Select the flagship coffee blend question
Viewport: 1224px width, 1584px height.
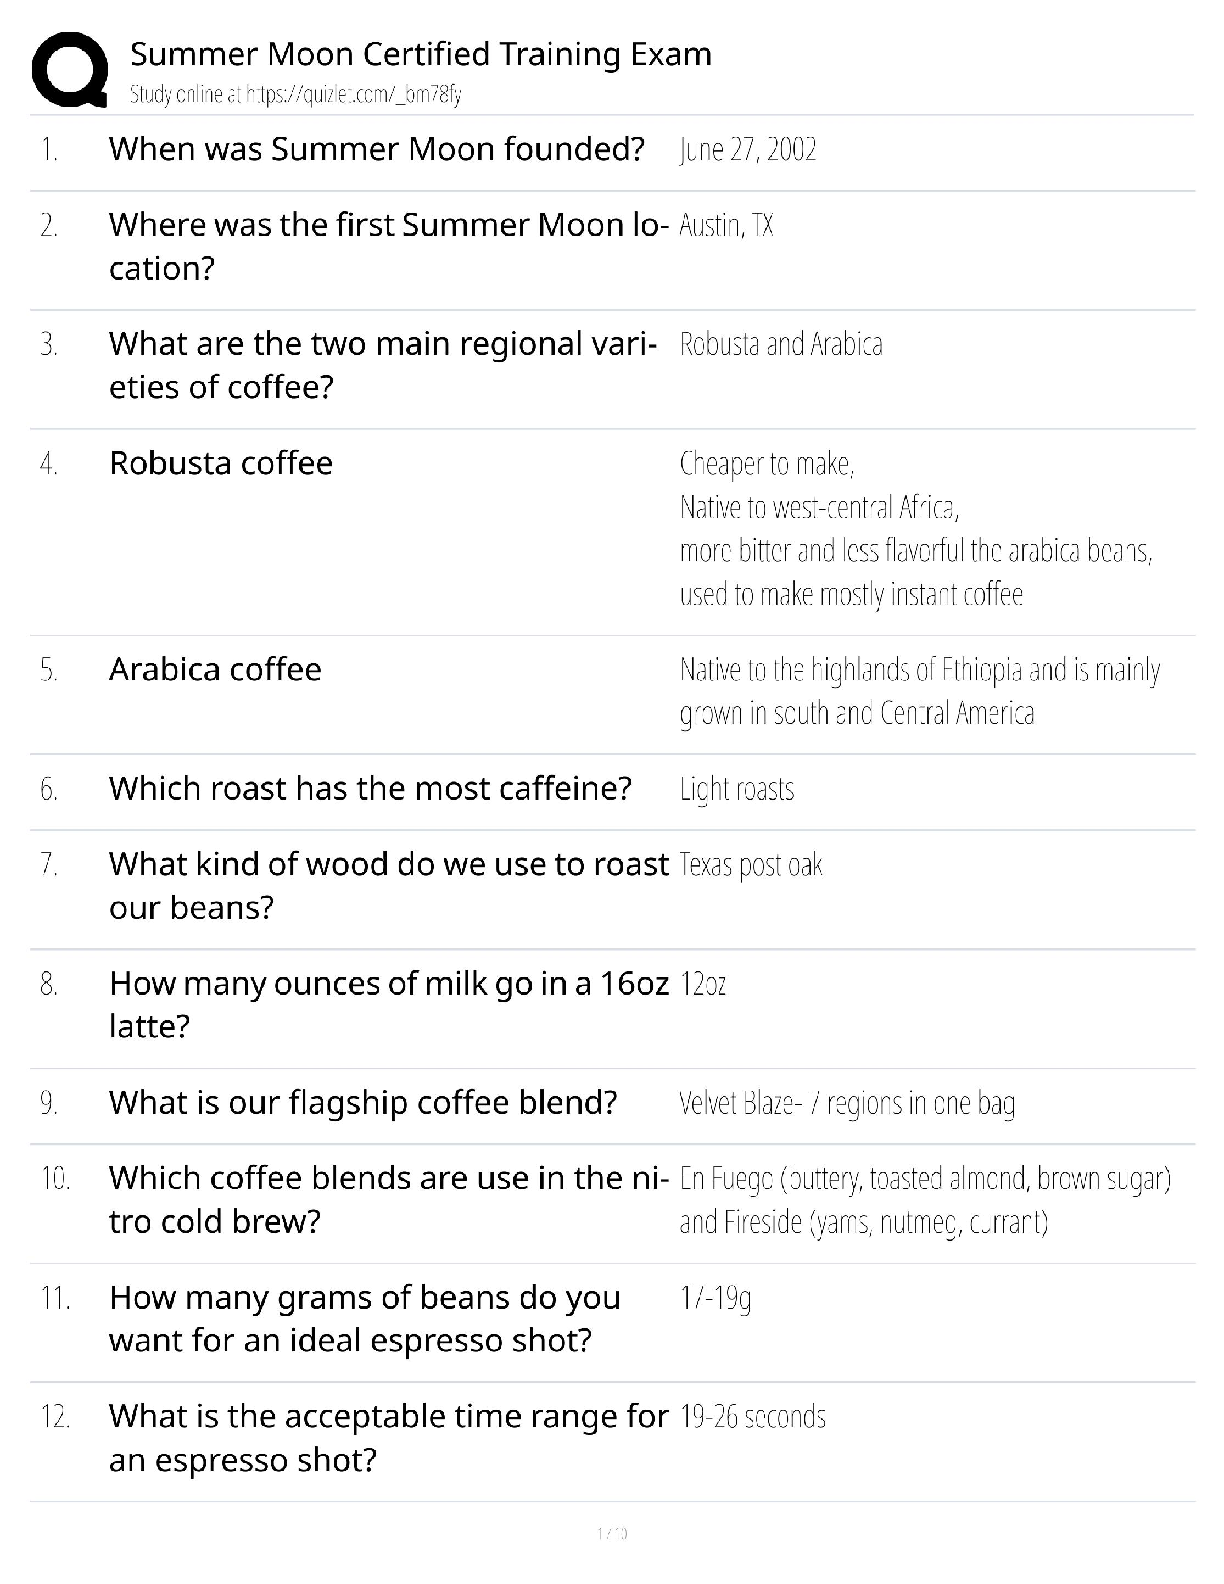pyautogui.click(x=363, y=1103)
